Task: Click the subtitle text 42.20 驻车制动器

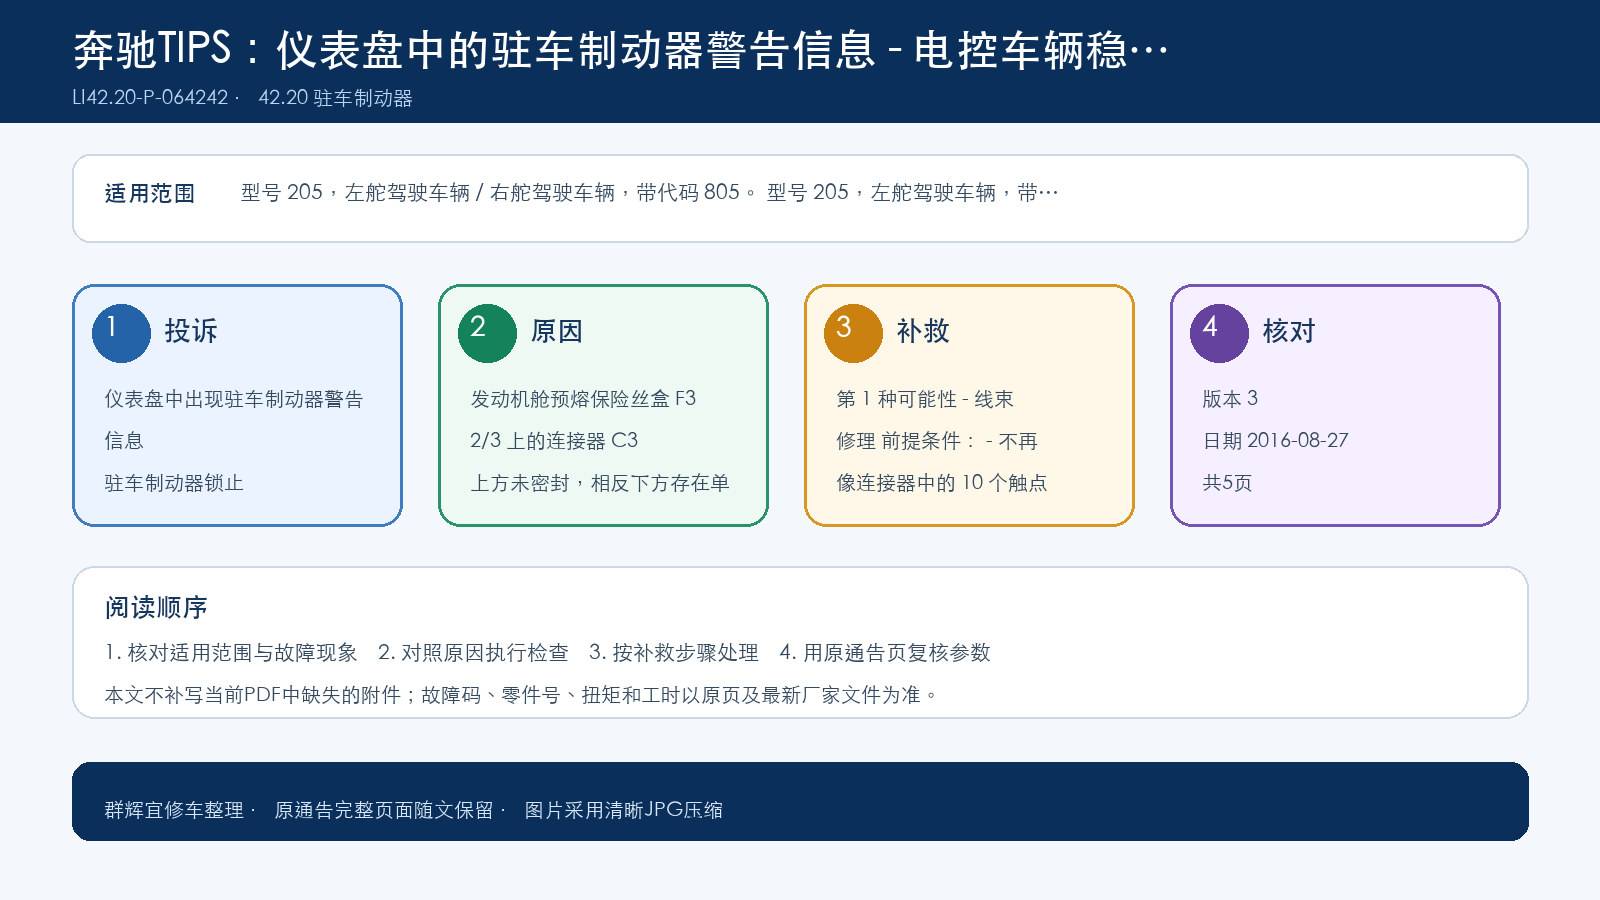Action: click(x=335, y=98)
